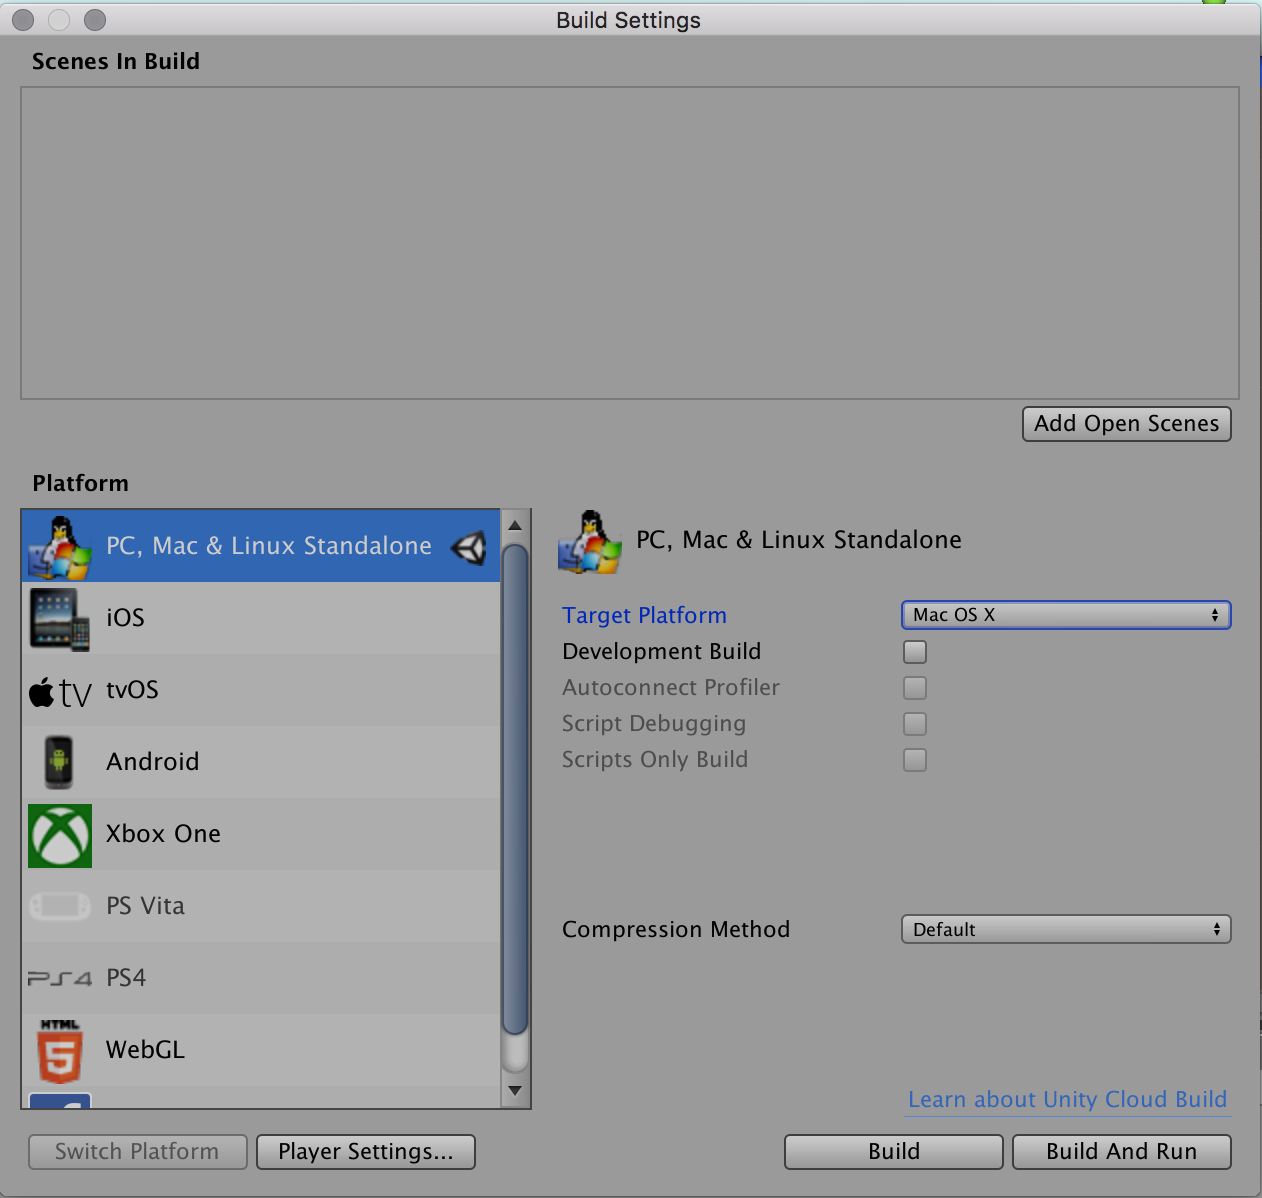Open the Learn about Unity Cloud Build link

click(x=1068, y=1100)
